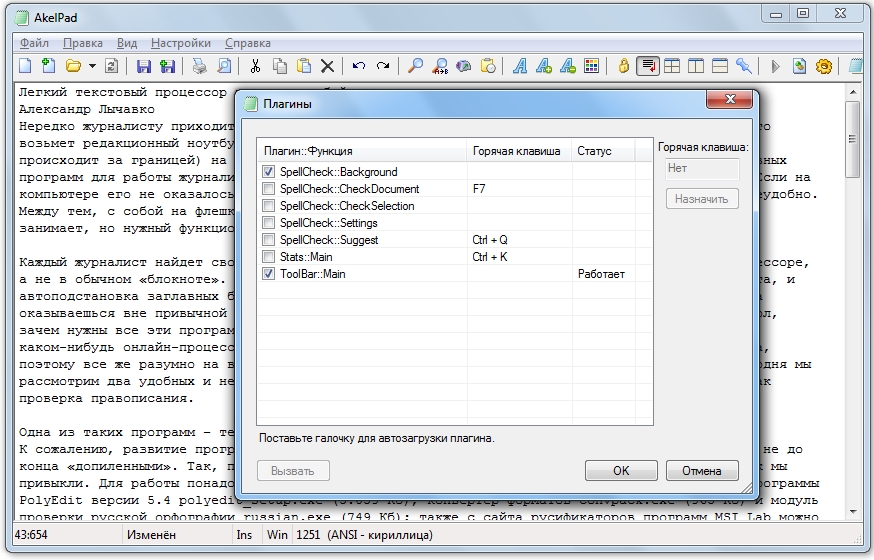The height and width of the screenshot is (560, 874).
Task: Click Ins indicator in status bar
Action: pyautogui.click(x=244, y=535)
